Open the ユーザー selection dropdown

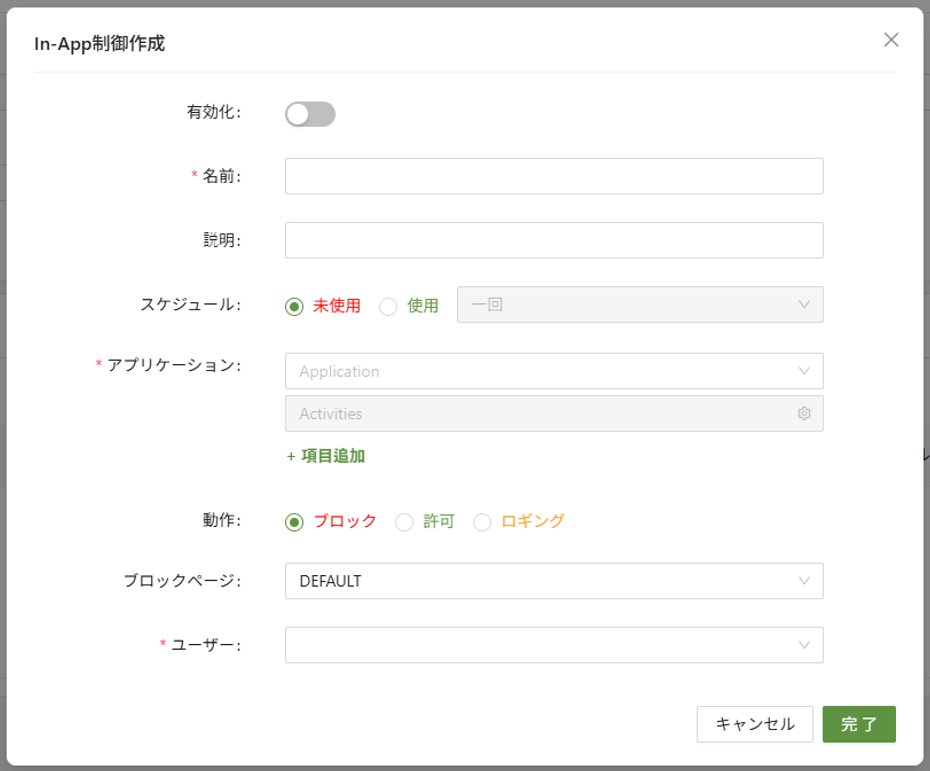(x=540, y=645)
